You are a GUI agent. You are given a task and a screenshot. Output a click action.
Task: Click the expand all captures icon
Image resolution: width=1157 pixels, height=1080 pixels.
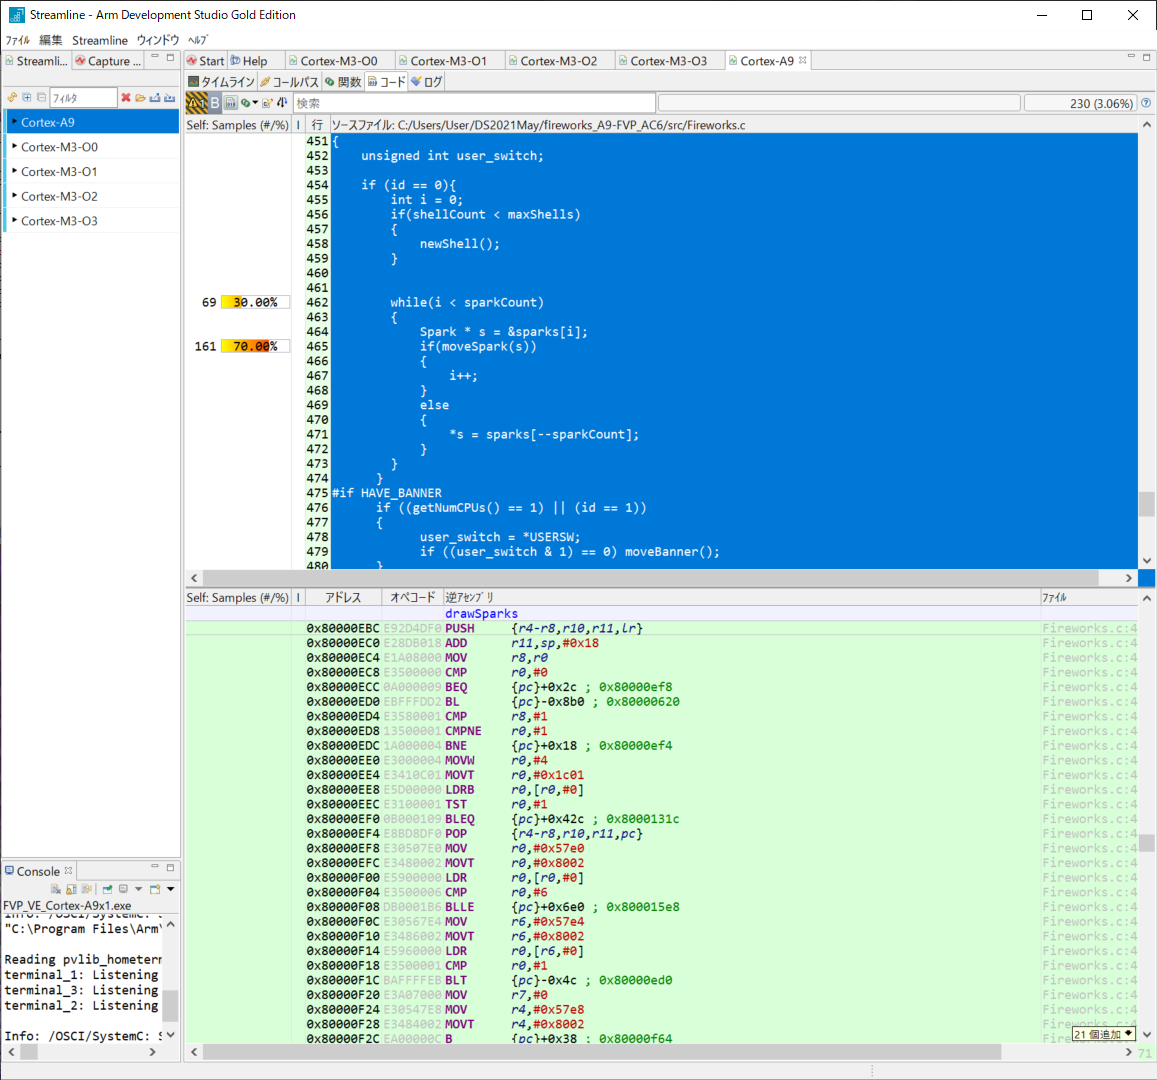click(27, 97)
